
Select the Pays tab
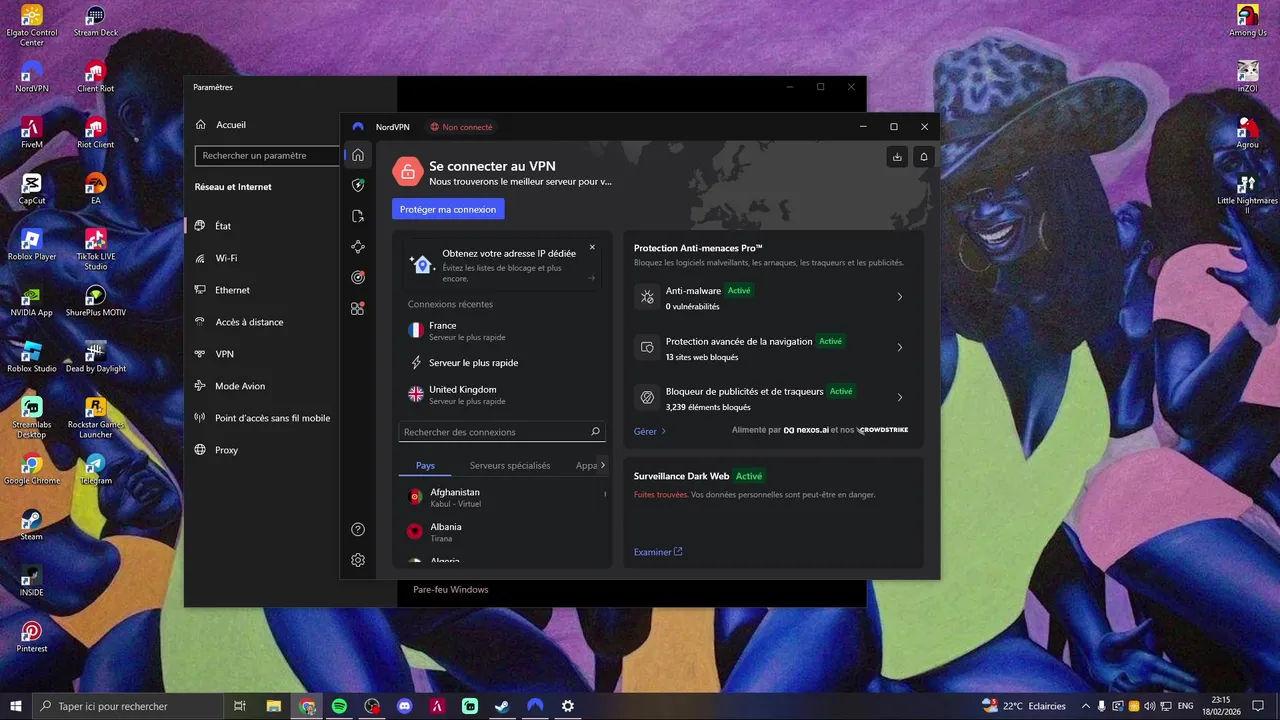coord(425,465)
